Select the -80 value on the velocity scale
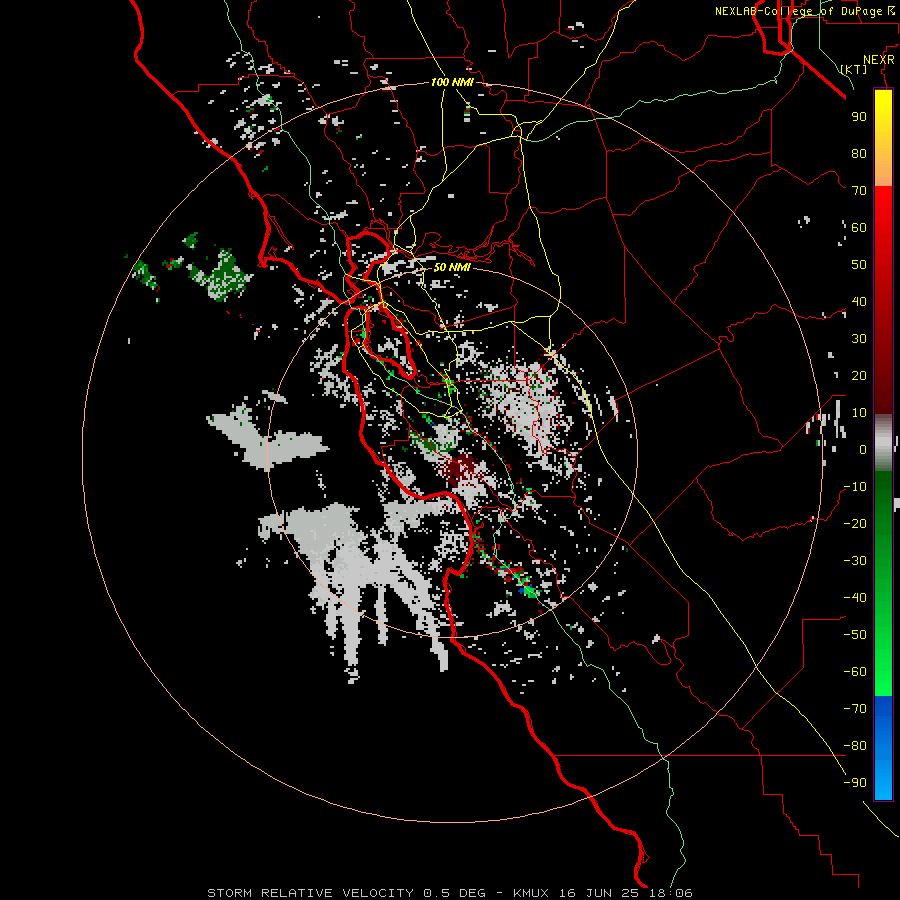This screenshot has height=900, width=900. point(855,746)
